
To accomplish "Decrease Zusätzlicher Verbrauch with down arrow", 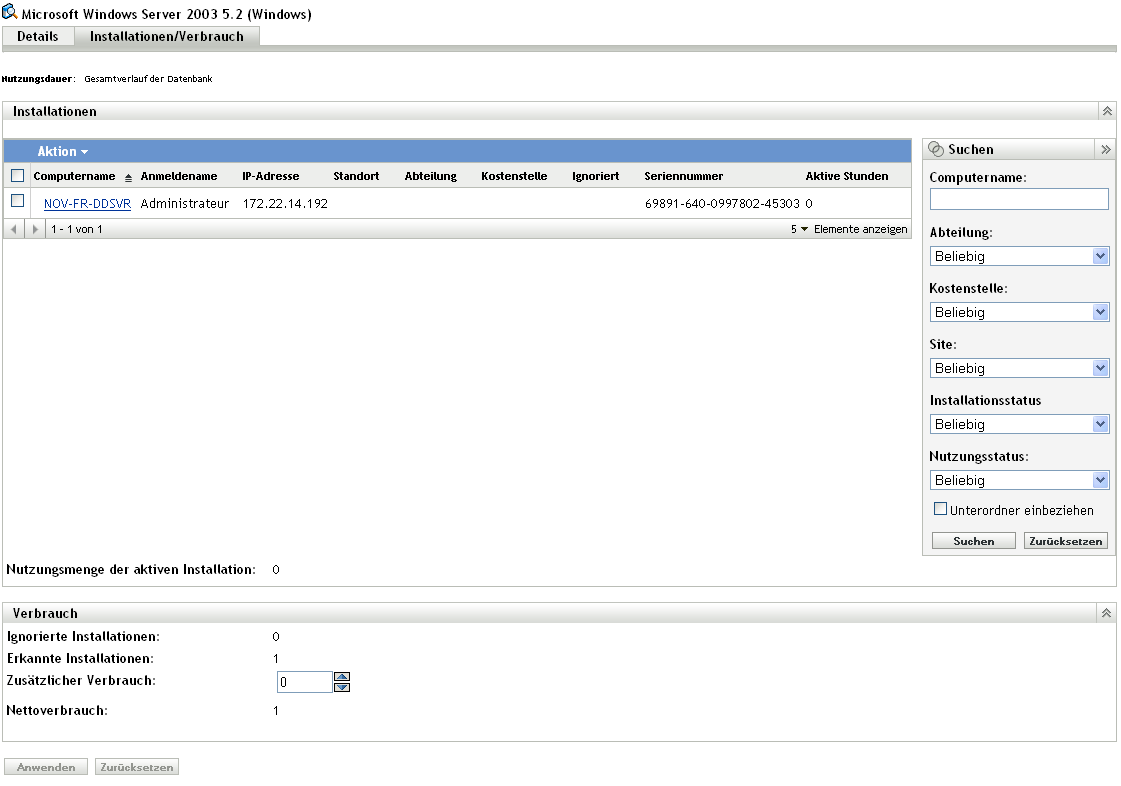I will [x=342, y=687].
